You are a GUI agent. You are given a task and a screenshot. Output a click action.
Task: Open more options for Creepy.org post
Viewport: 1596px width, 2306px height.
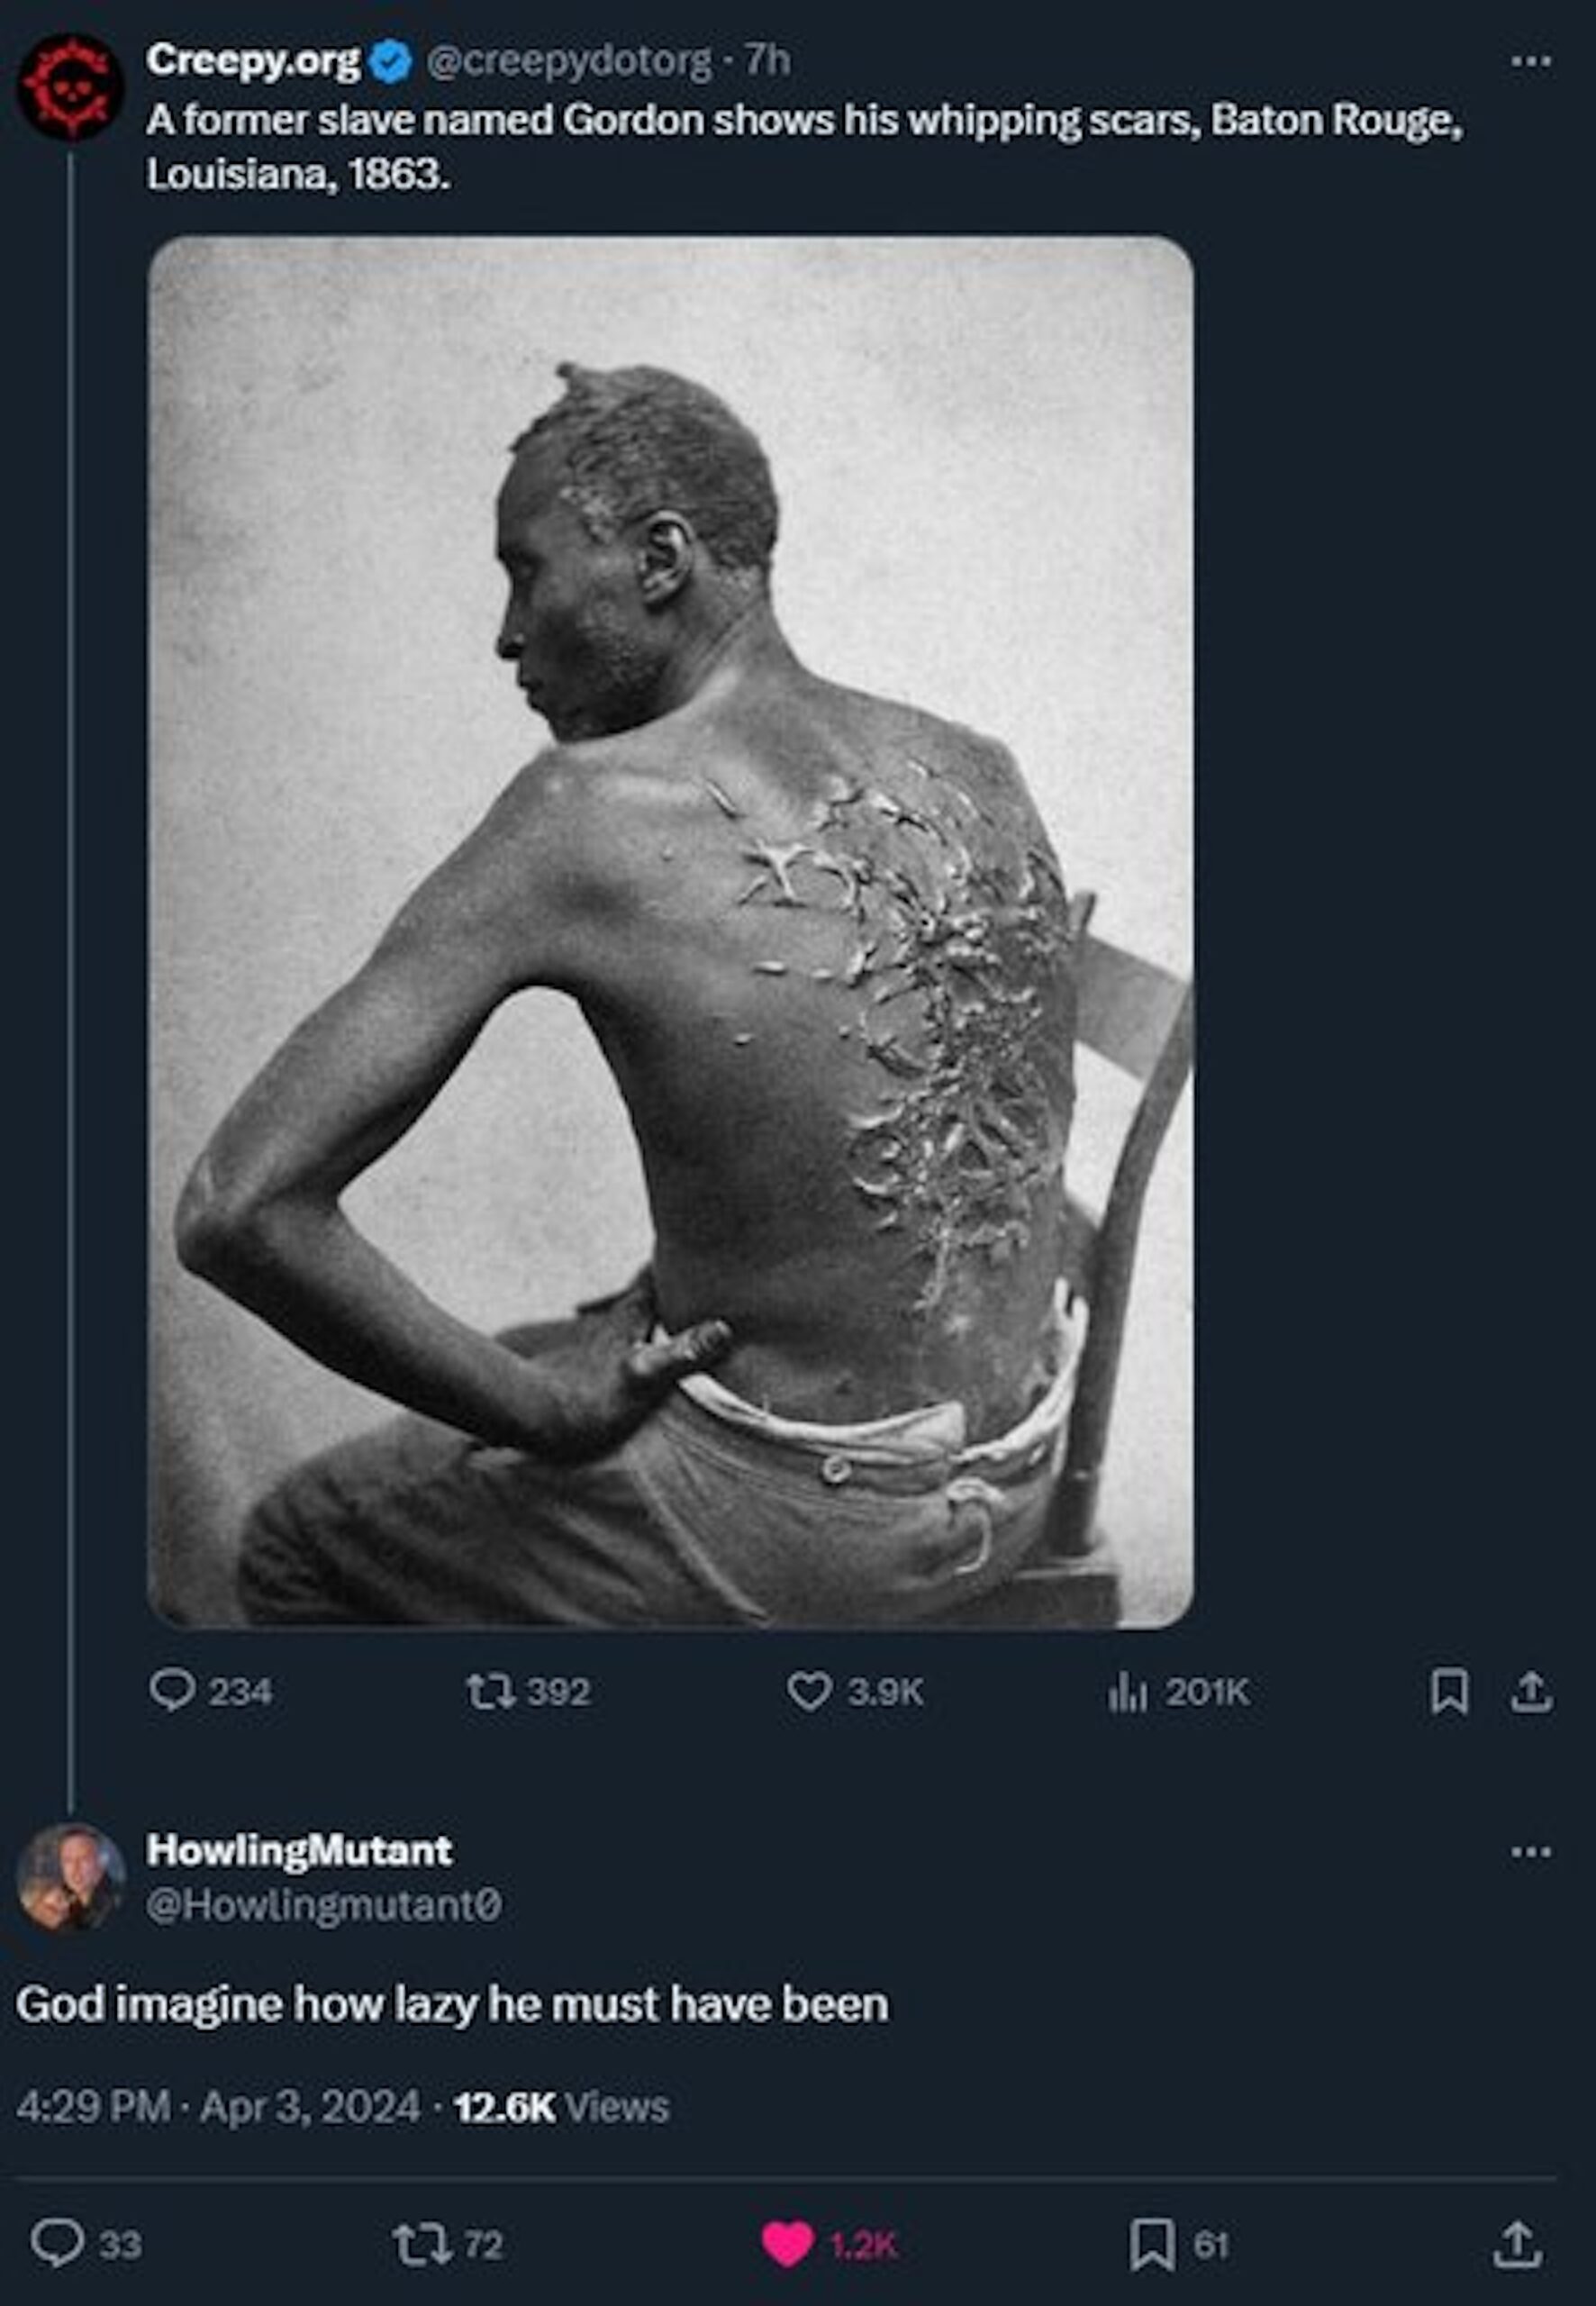1531,62
